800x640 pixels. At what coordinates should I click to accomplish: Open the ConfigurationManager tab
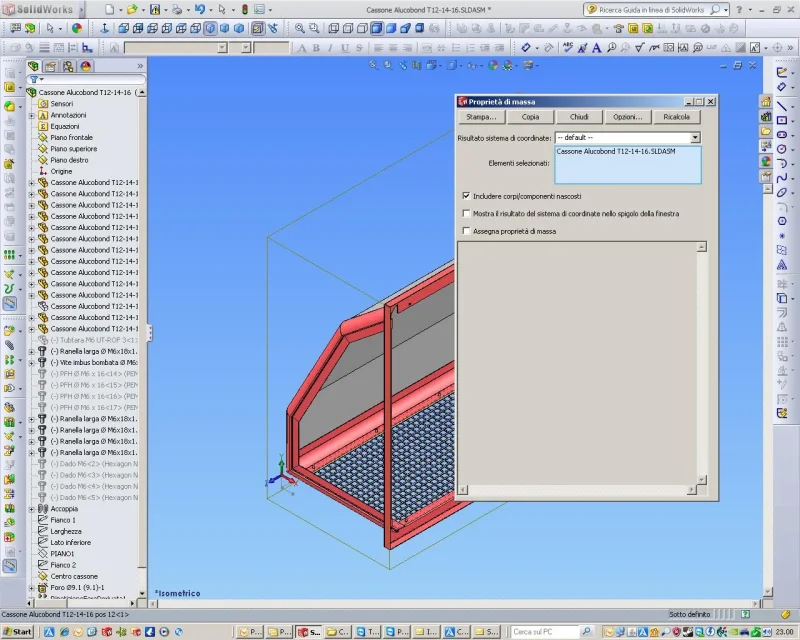coord(68,66)
